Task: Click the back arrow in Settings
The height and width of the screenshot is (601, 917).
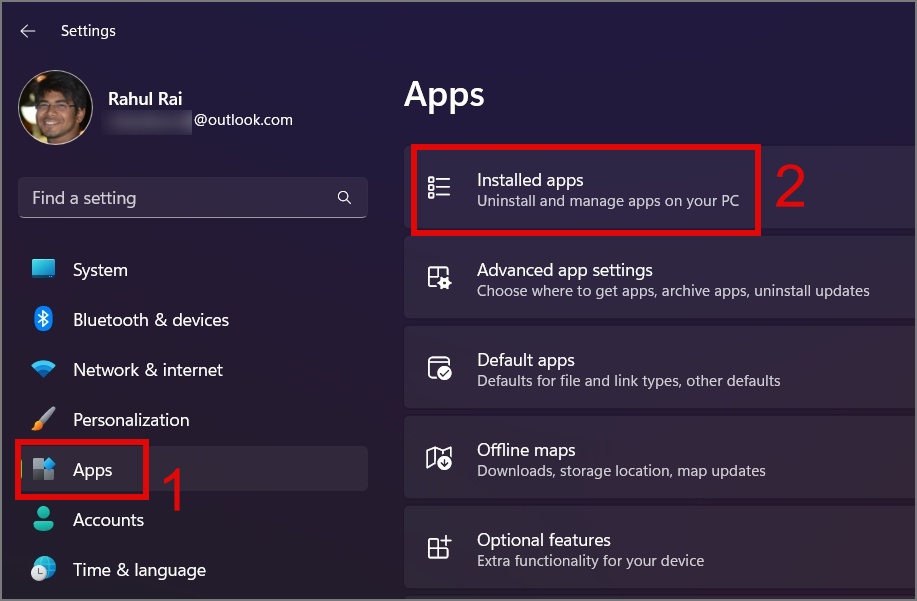Action: (x=27, y=31)
